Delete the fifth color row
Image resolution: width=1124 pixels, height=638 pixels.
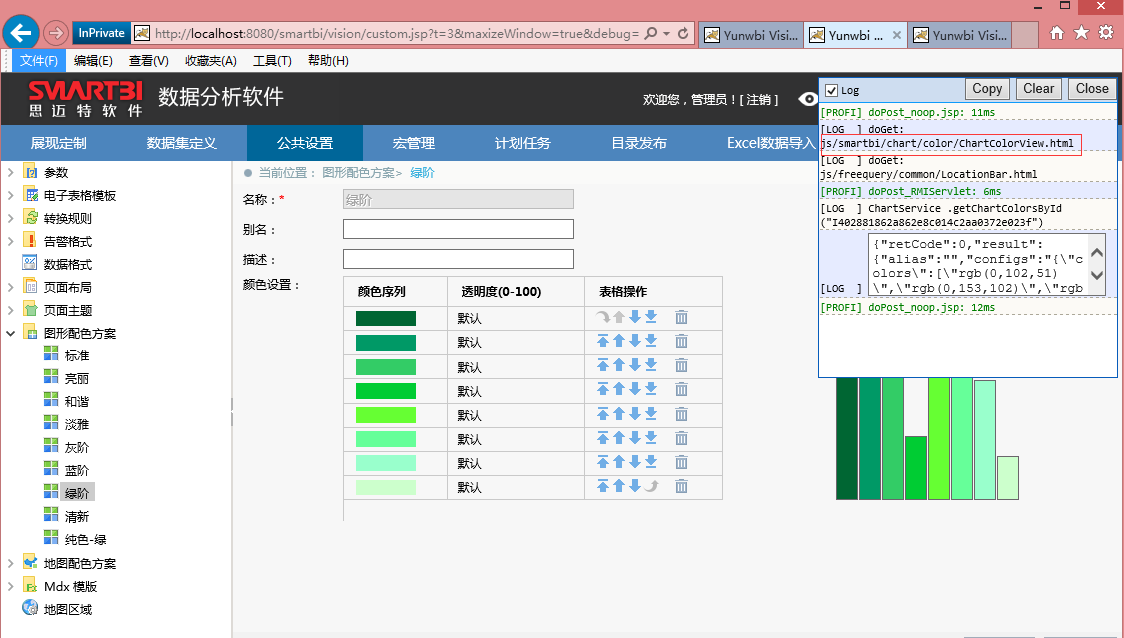[x=681, y=414]
